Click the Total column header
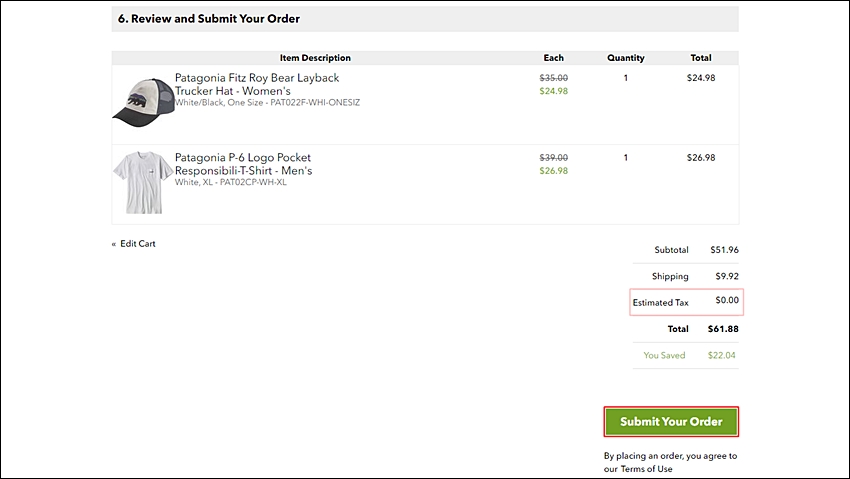The width and height of the screenshot is (850, 479). (x=701, y=58)
